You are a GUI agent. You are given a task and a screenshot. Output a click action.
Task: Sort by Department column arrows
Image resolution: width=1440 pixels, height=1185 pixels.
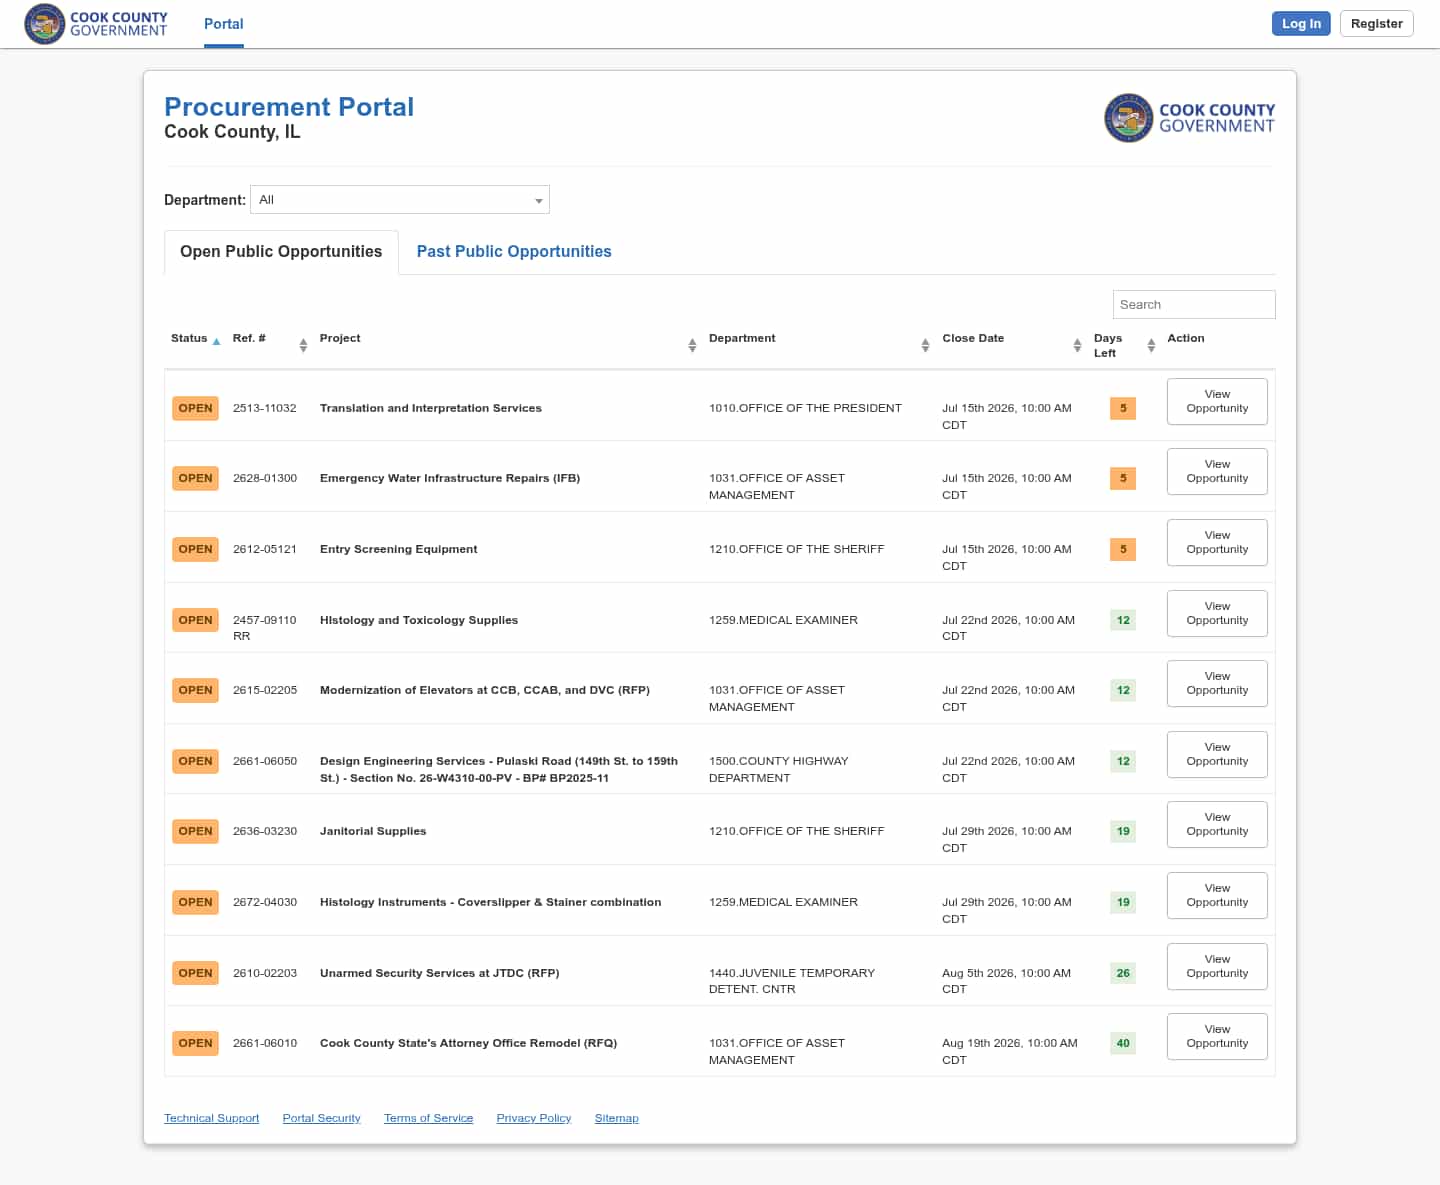[925, 345]
